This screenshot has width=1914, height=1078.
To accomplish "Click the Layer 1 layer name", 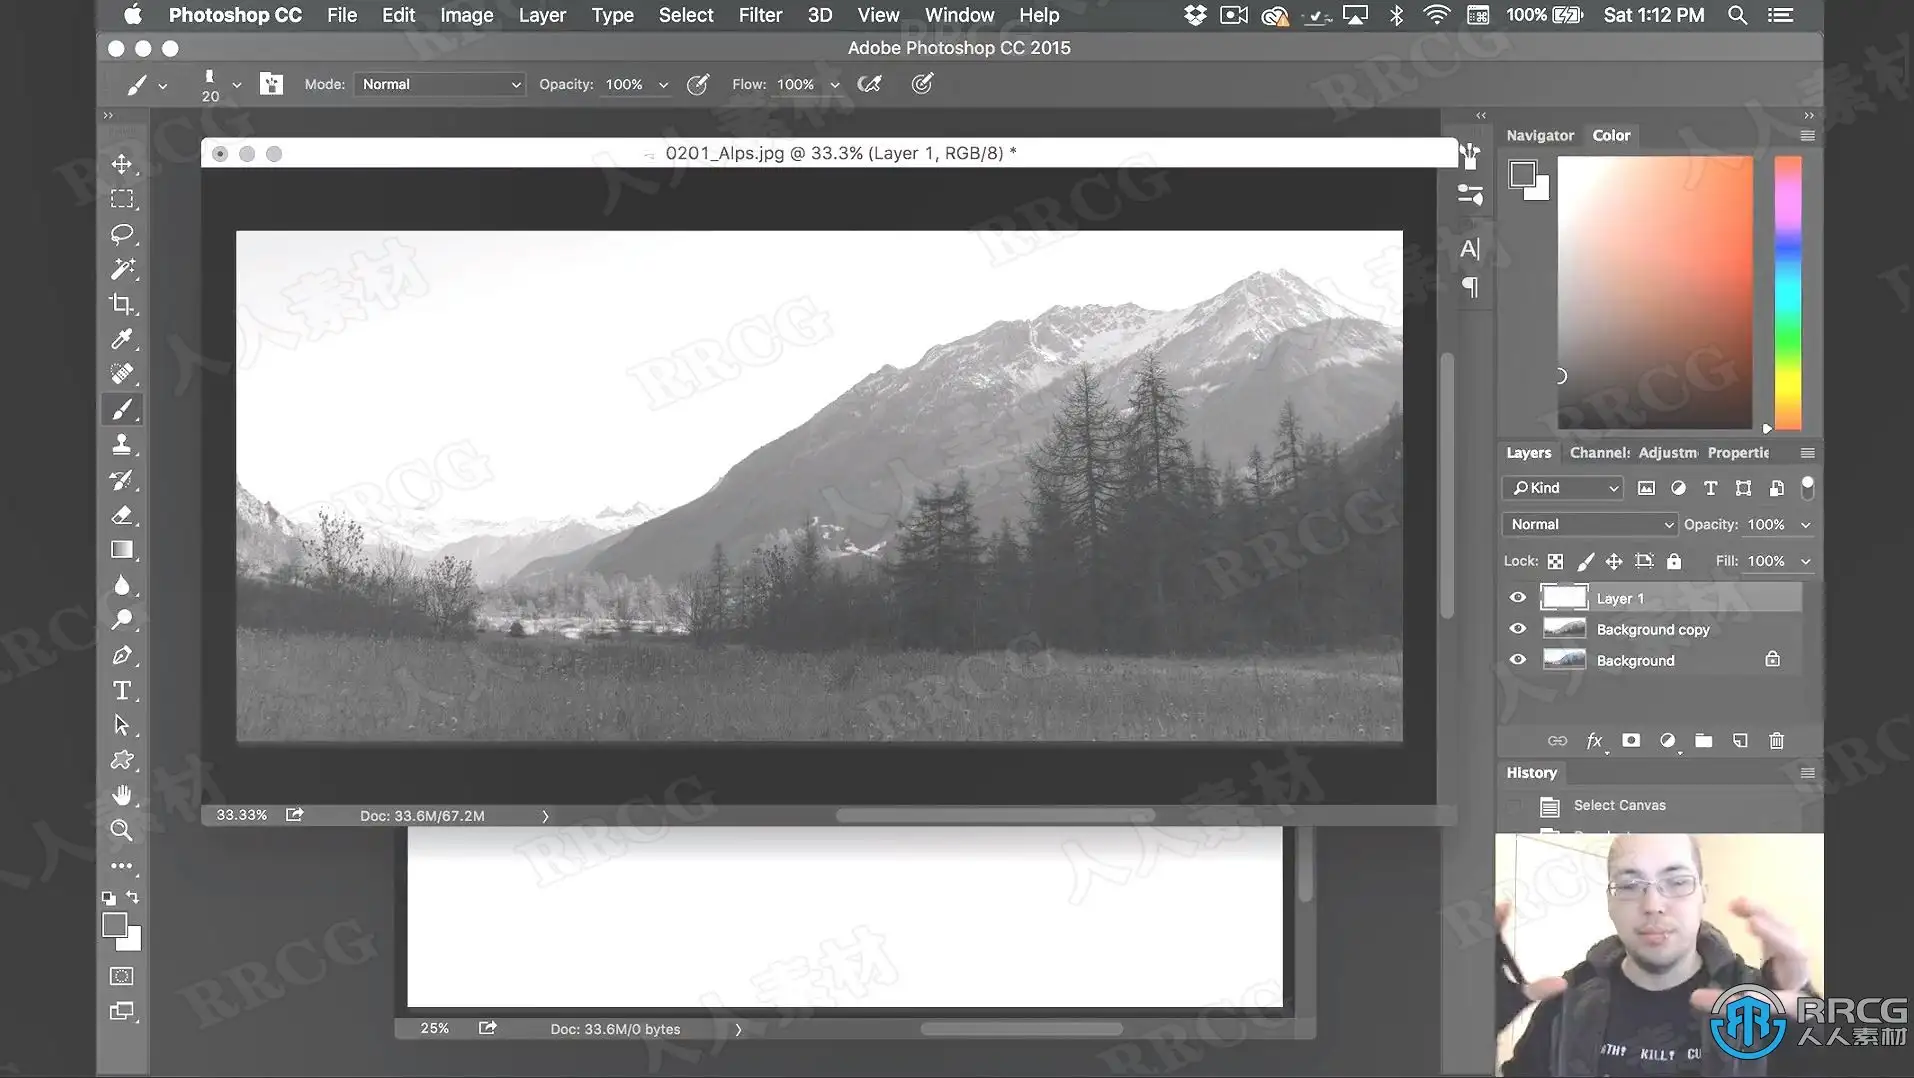I will [x=1620, y=598].
